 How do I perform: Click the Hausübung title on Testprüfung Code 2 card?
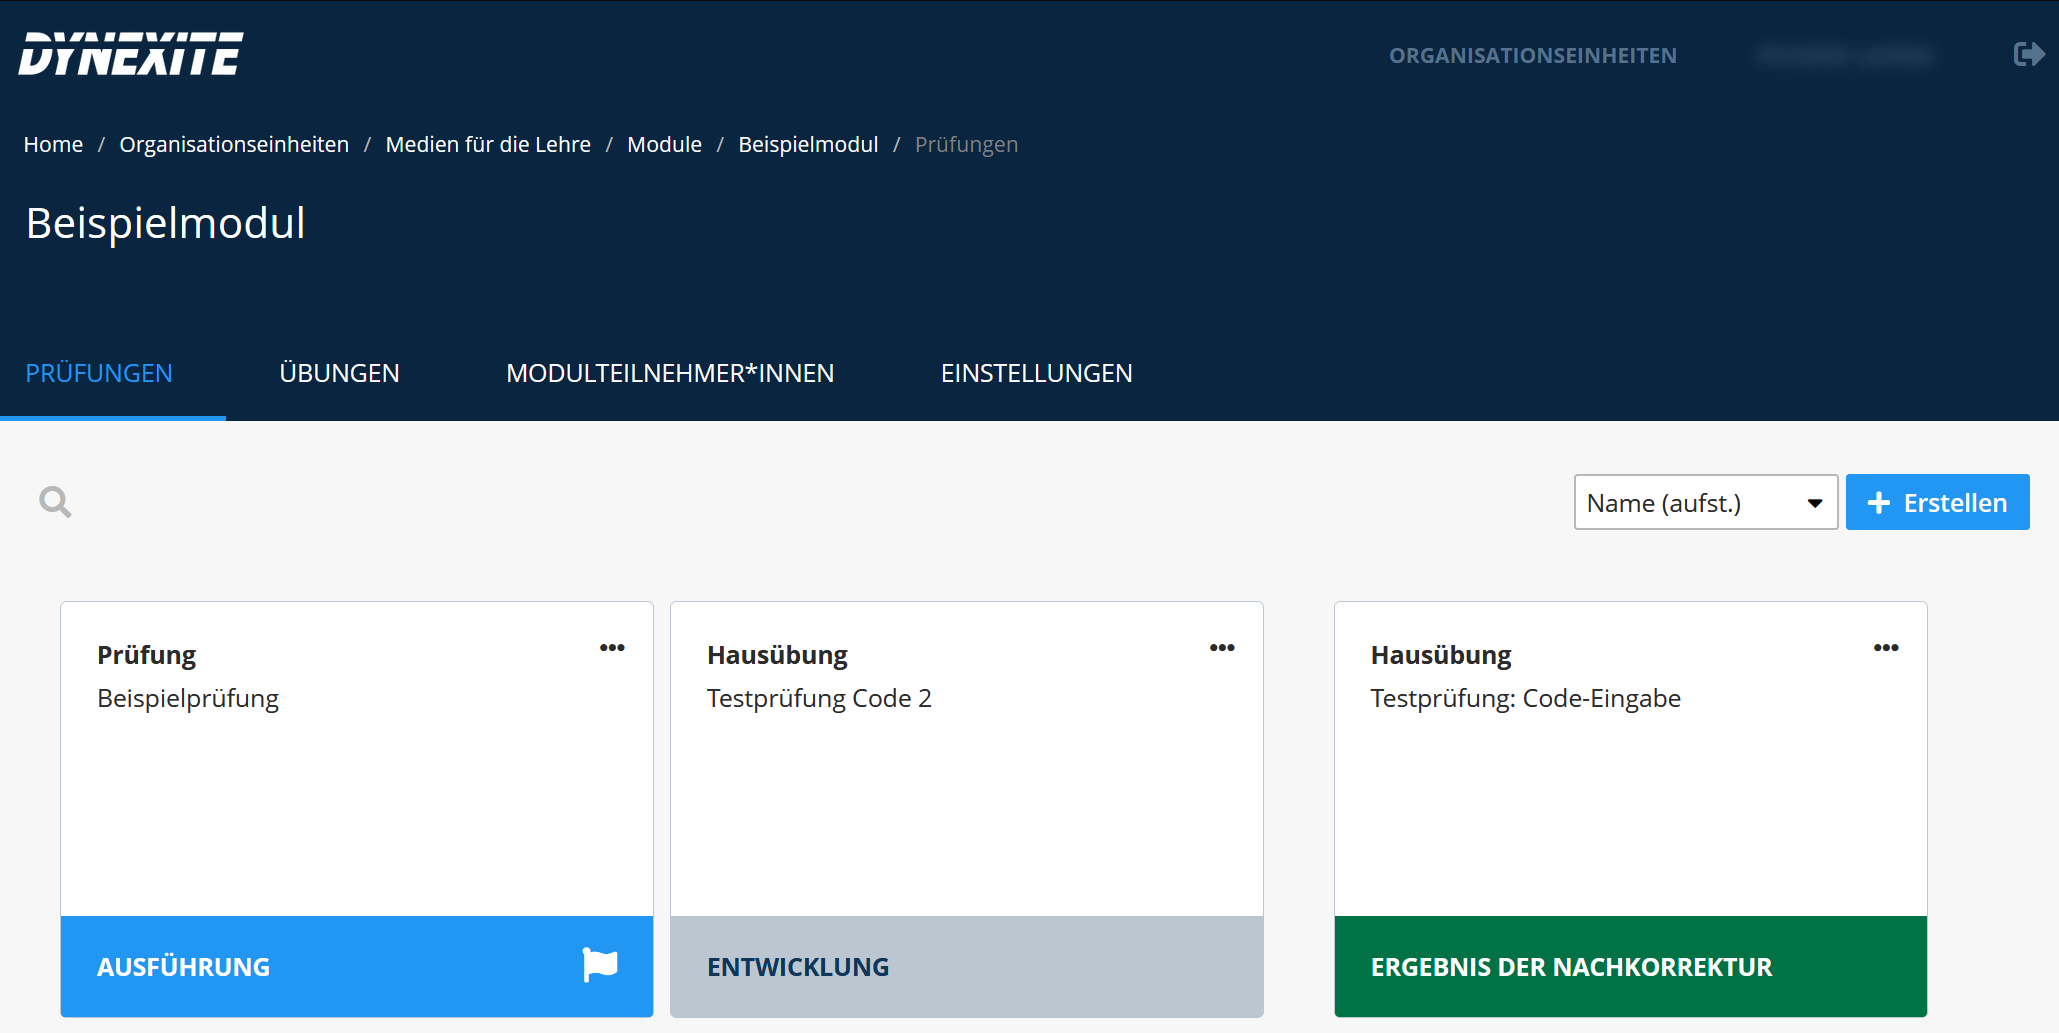(x=777, y=655)
